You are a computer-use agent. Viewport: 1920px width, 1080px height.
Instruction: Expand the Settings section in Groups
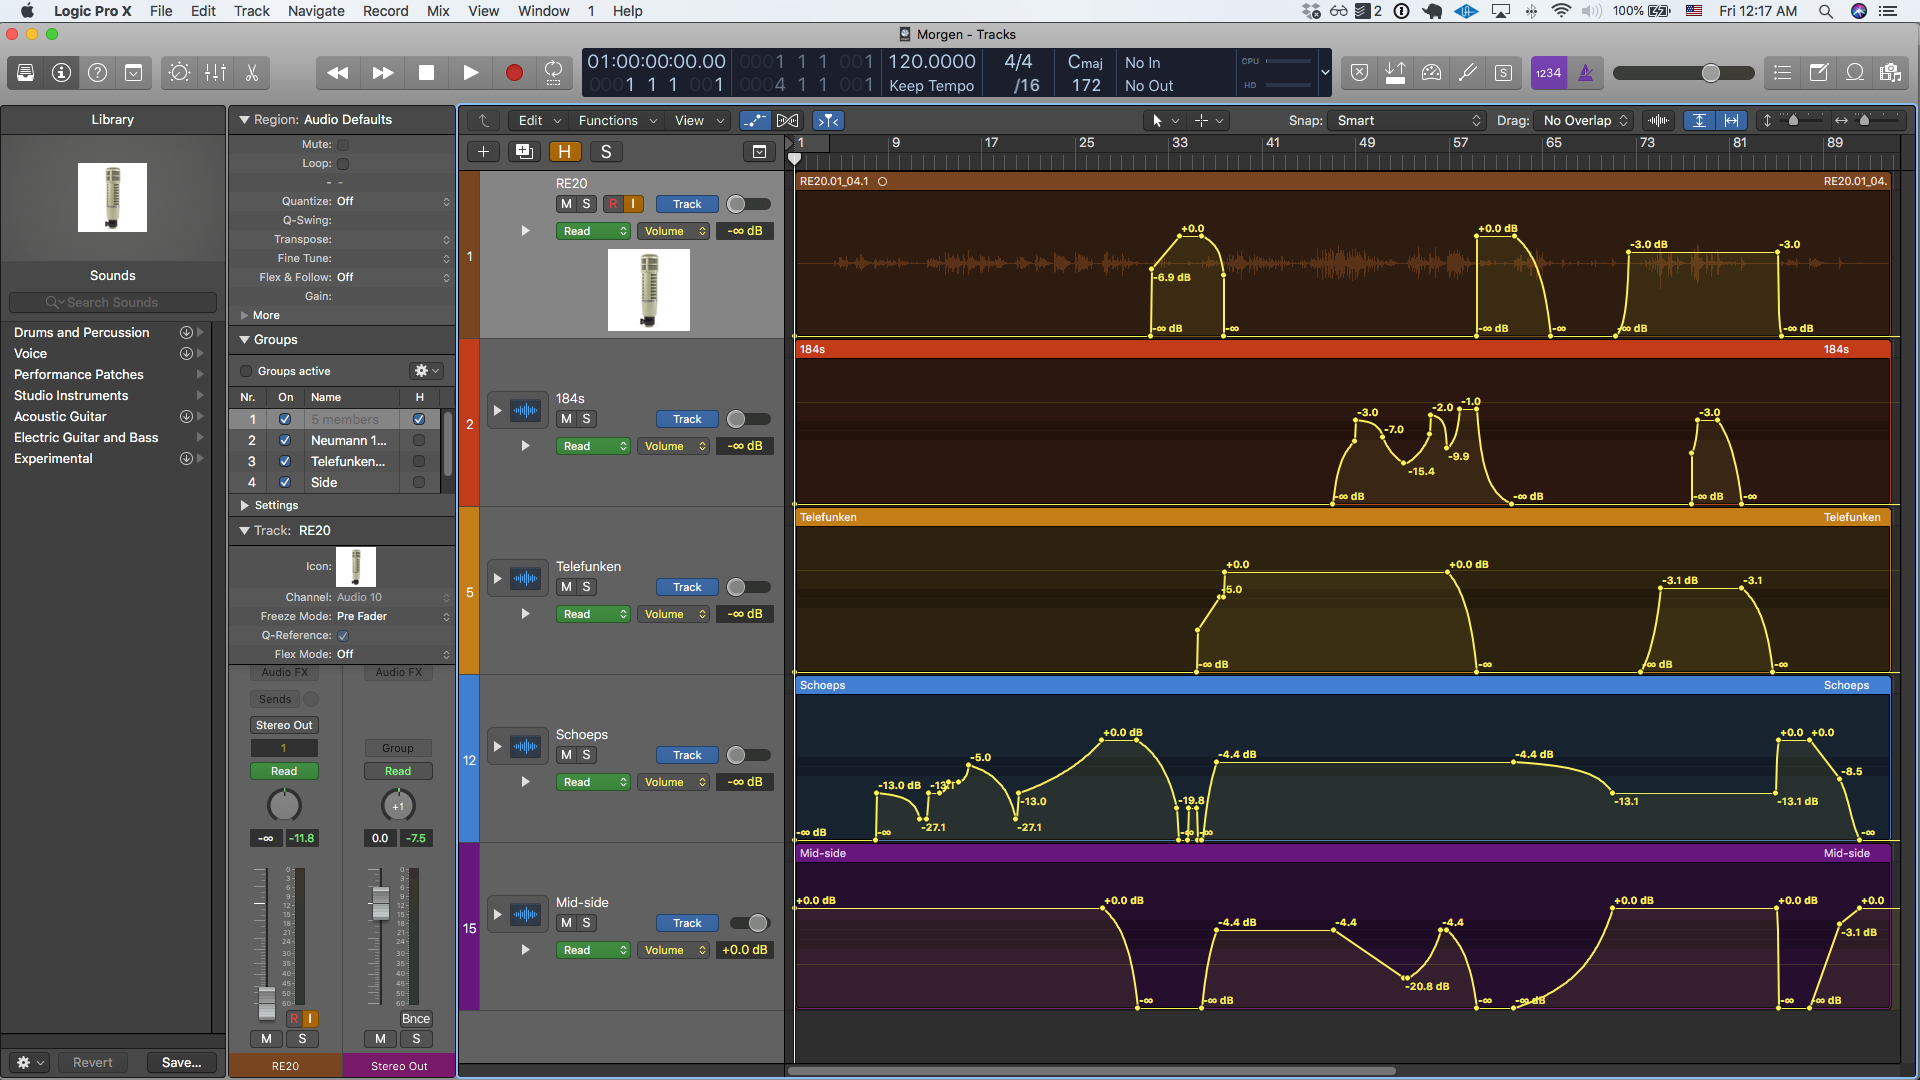pyautogui.click(x=244, y=505)
